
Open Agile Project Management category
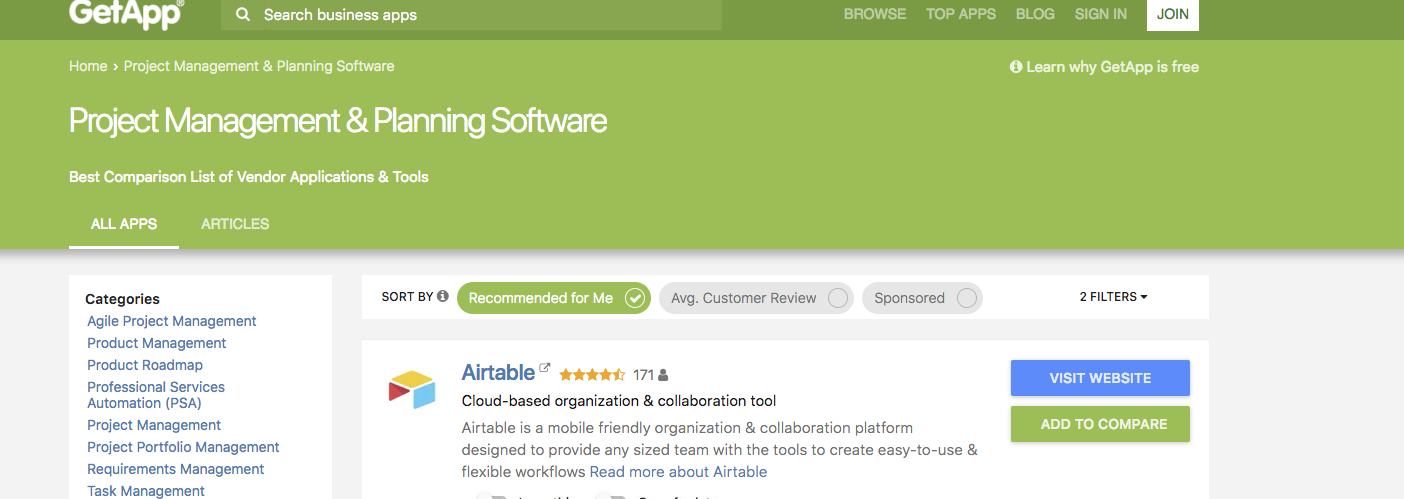[x=172, y=321]
